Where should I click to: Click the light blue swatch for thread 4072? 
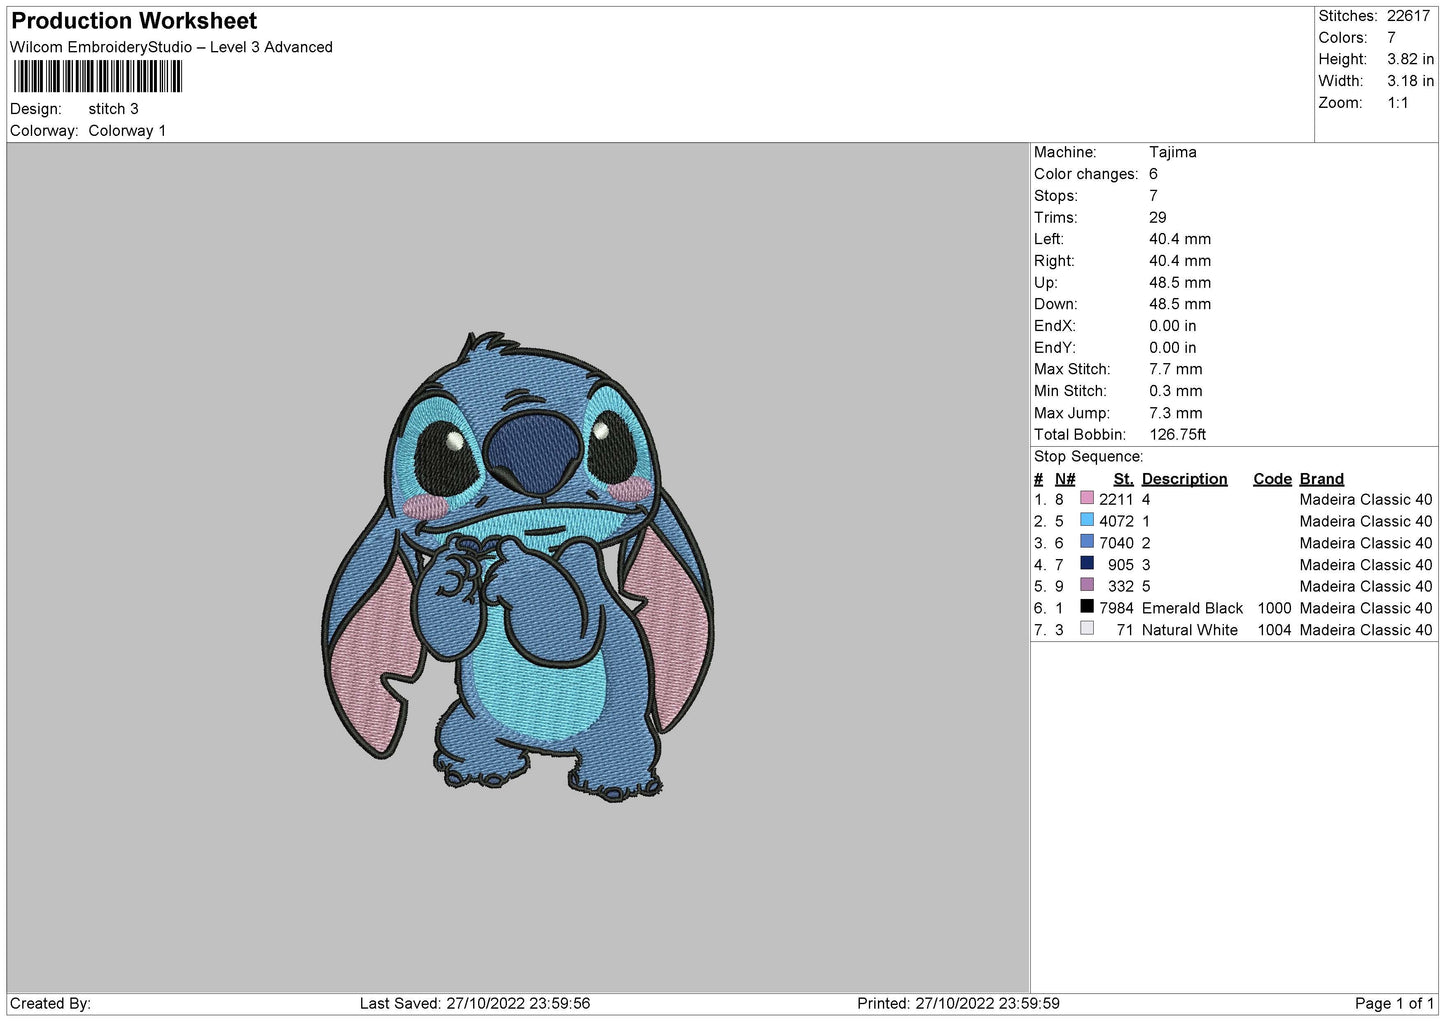(x=1087, y=520)
